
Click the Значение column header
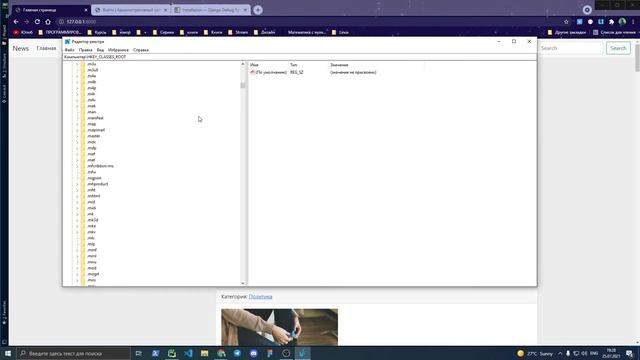(339, 65)
